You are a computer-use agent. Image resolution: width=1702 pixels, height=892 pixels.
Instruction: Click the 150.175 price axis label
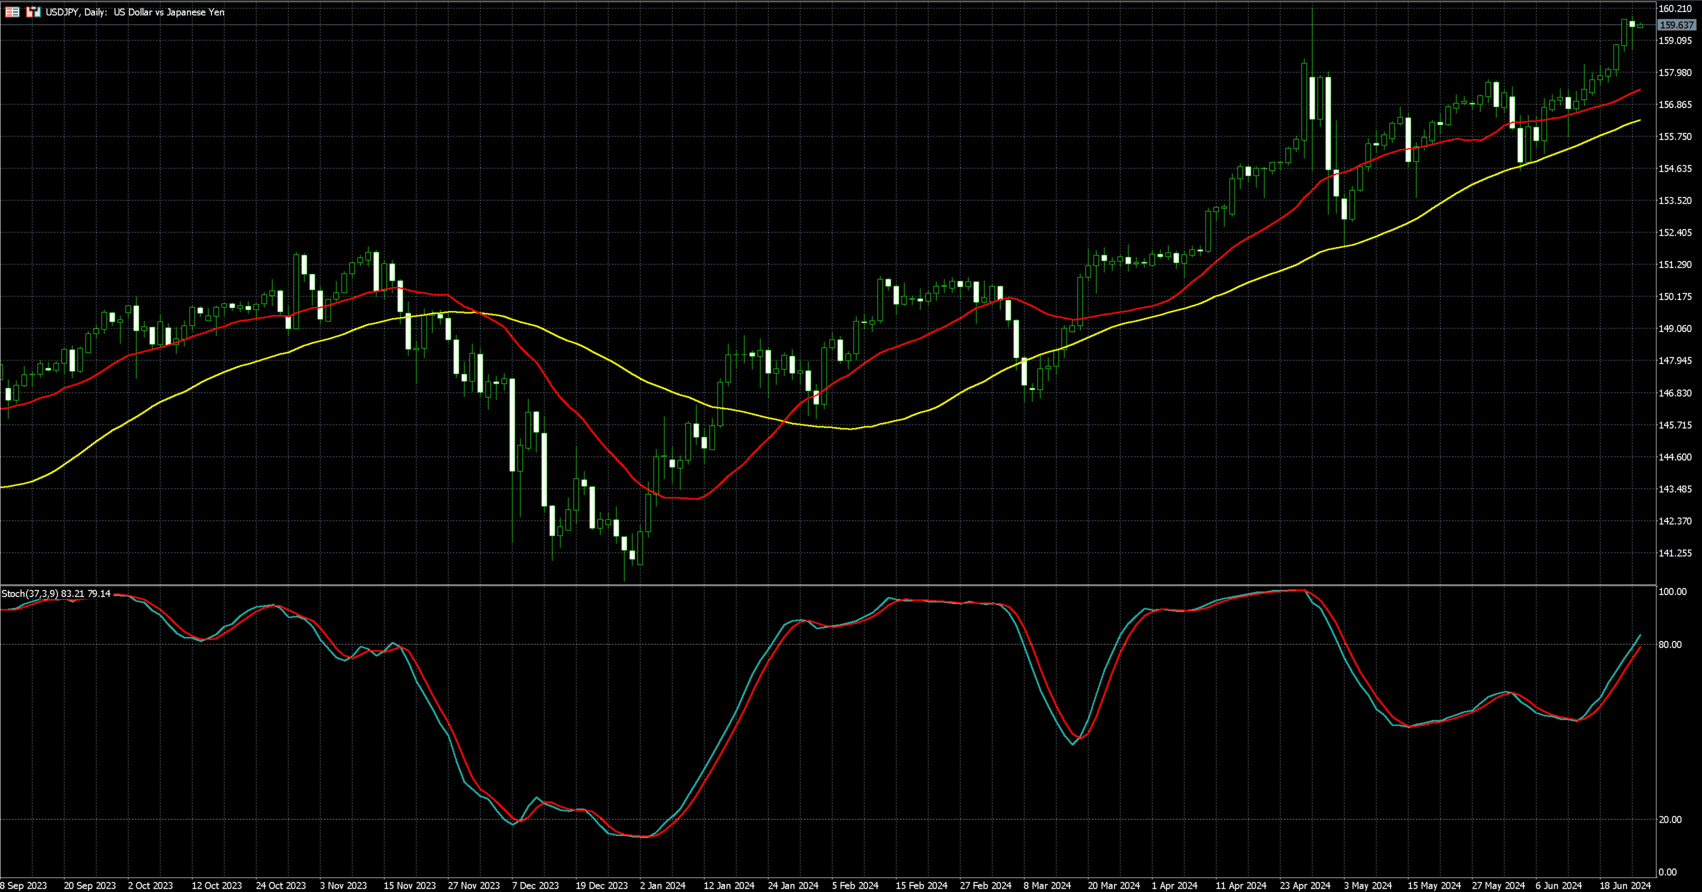point(1675,297)
